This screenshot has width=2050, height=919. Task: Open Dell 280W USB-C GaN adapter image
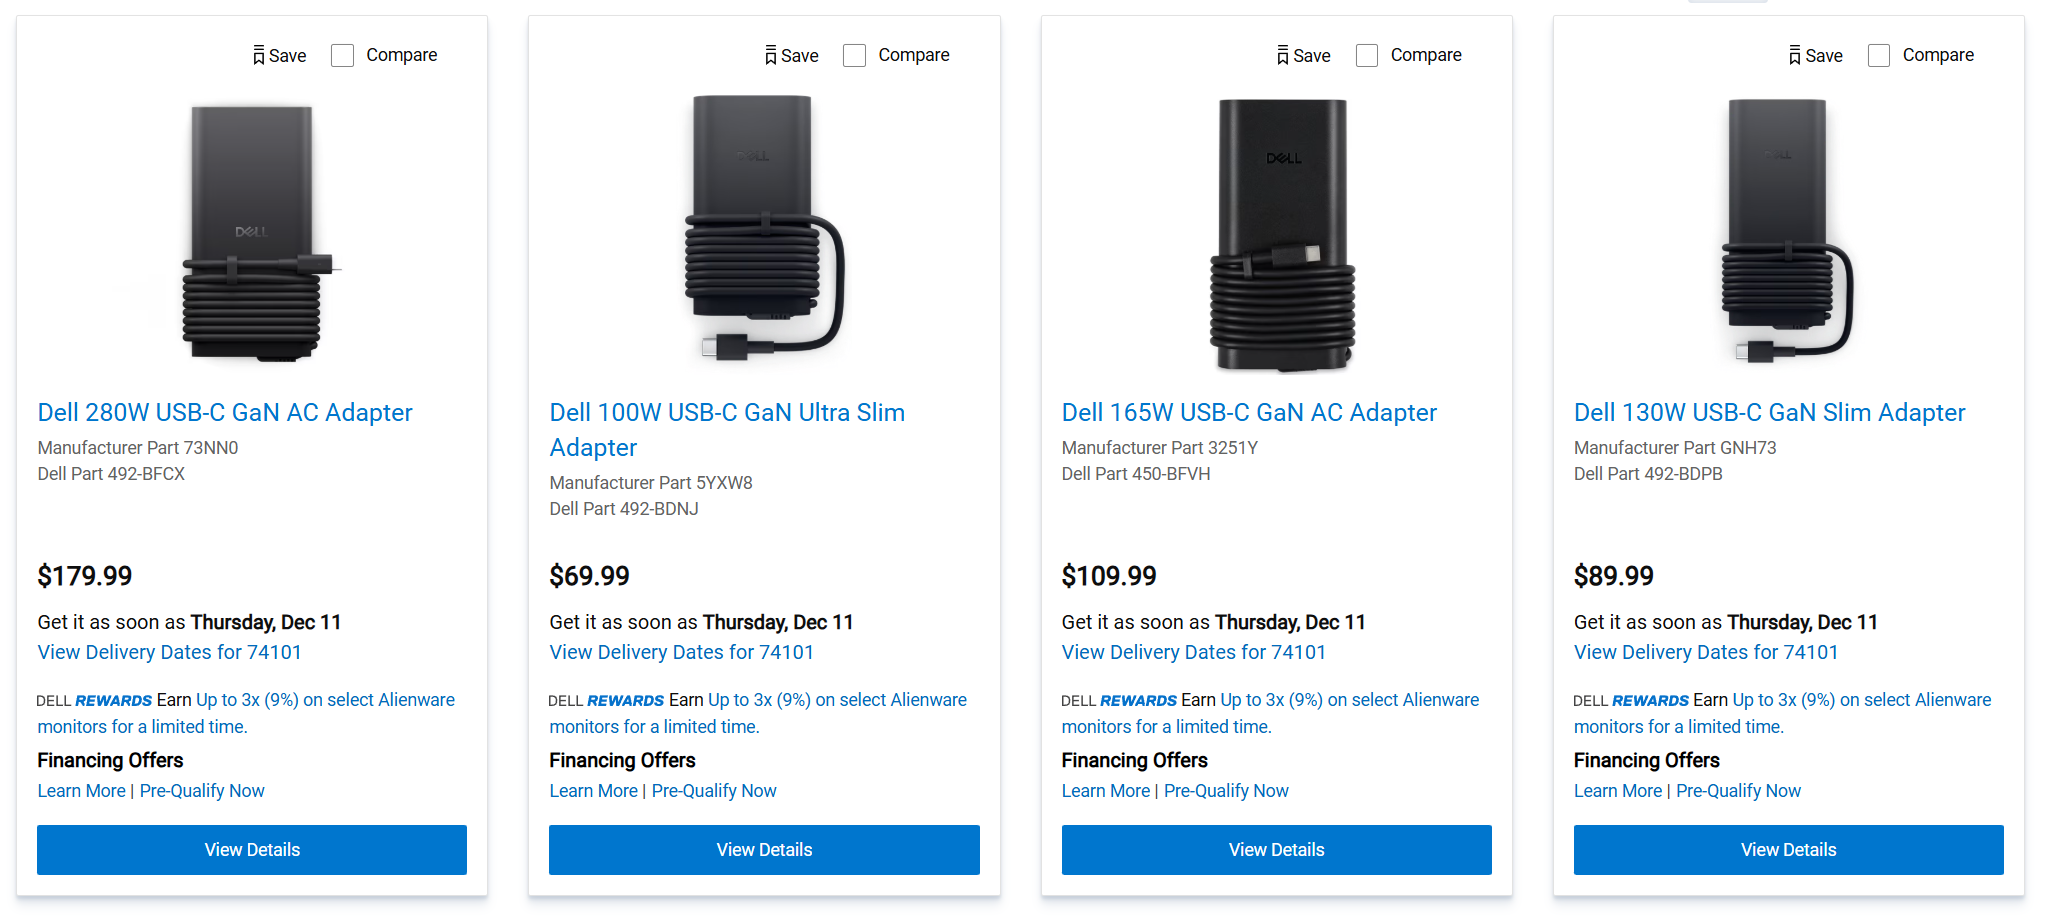coord(252,233)
